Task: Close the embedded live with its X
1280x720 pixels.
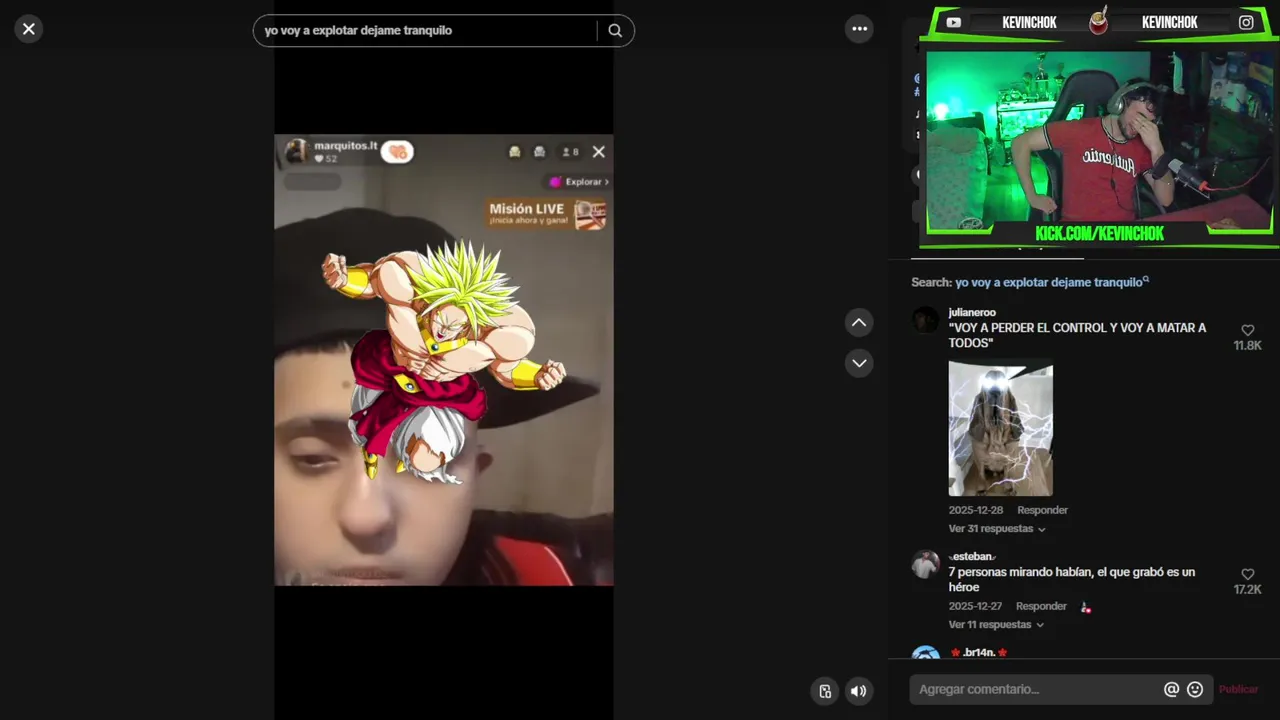Action: pos(598,152)
